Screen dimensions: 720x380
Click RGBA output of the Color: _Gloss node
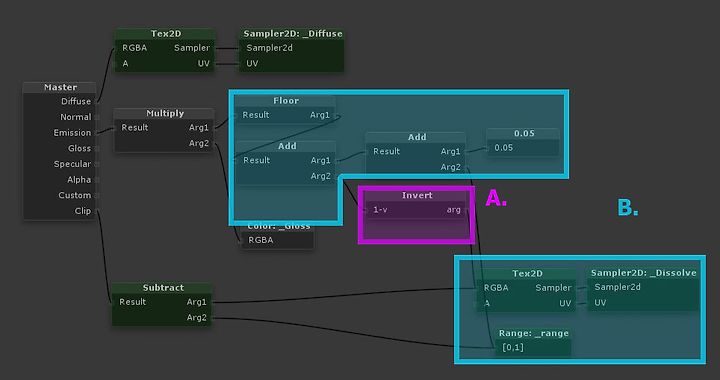(261, 240)
